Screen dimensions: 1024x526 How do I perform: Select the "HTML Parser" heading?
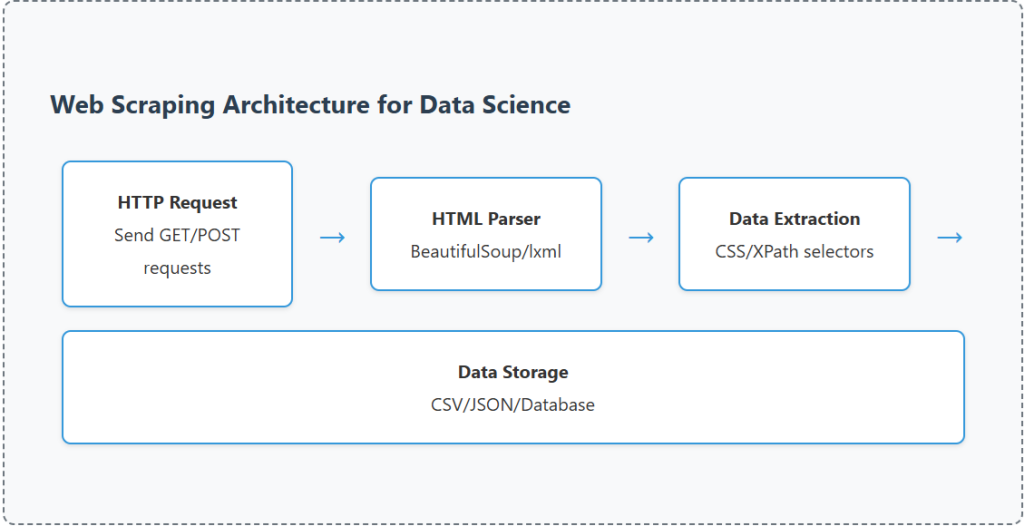point(486,218)
